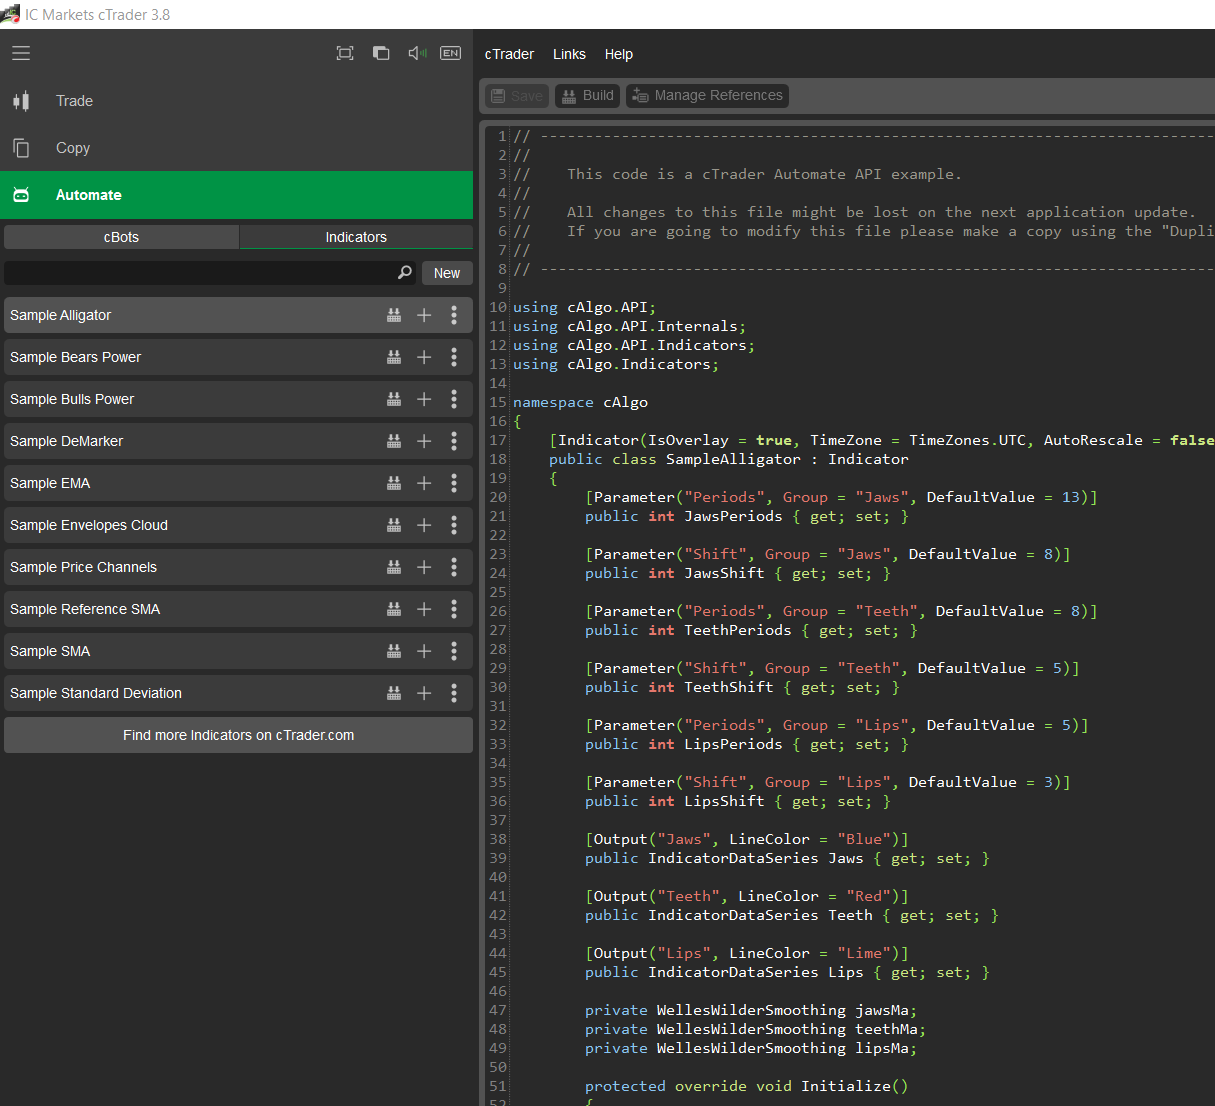Switch to the Indicators tab
Screen dimensions: 1215x1106
(356, 237)
